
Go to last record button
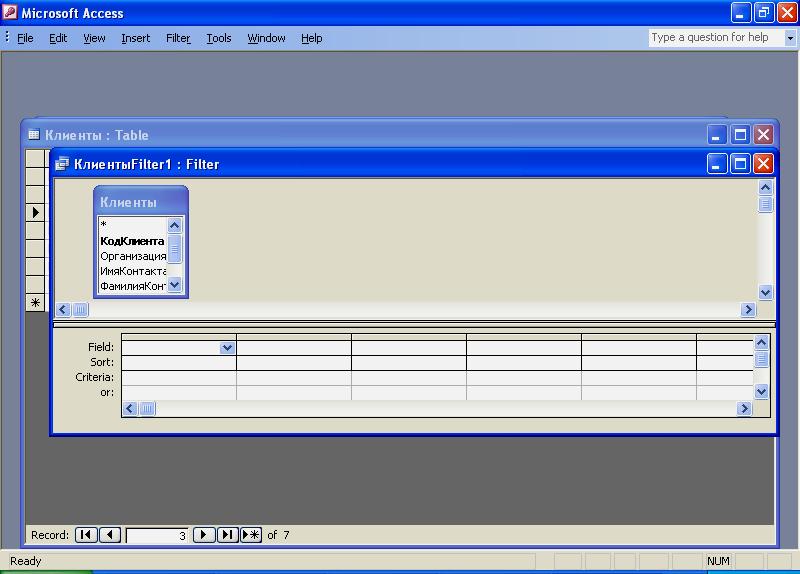pos(228,535)
